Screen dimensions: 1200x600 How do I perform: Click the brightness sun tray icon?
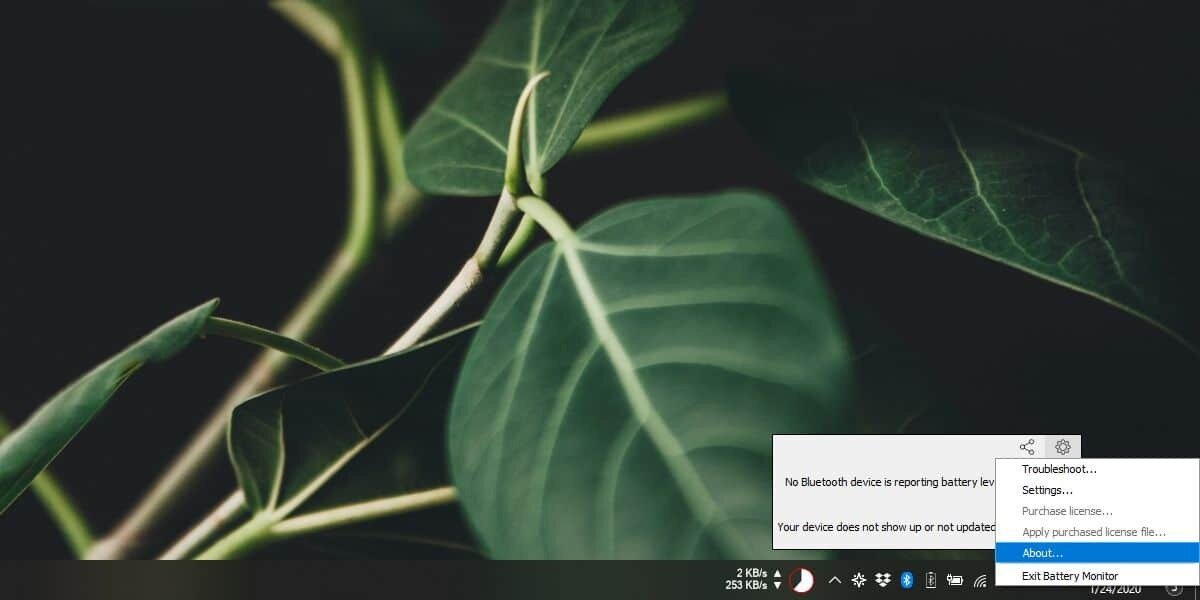click(858, 580)
